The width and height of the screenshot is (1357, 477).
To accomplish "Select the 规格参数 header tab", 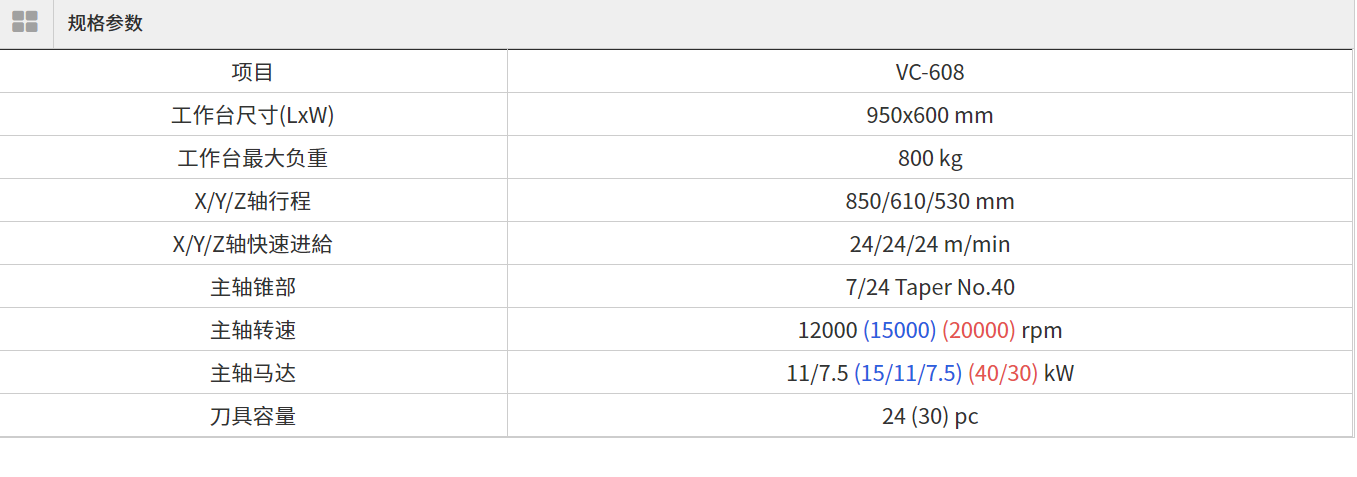I will point(105,23).
